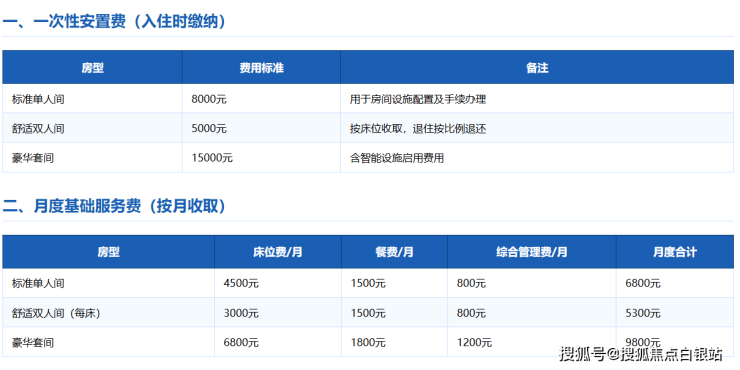Click the 费用标准 column header
Image resolution: width=740 pixels, height=370 pixels.
[261, 68]
